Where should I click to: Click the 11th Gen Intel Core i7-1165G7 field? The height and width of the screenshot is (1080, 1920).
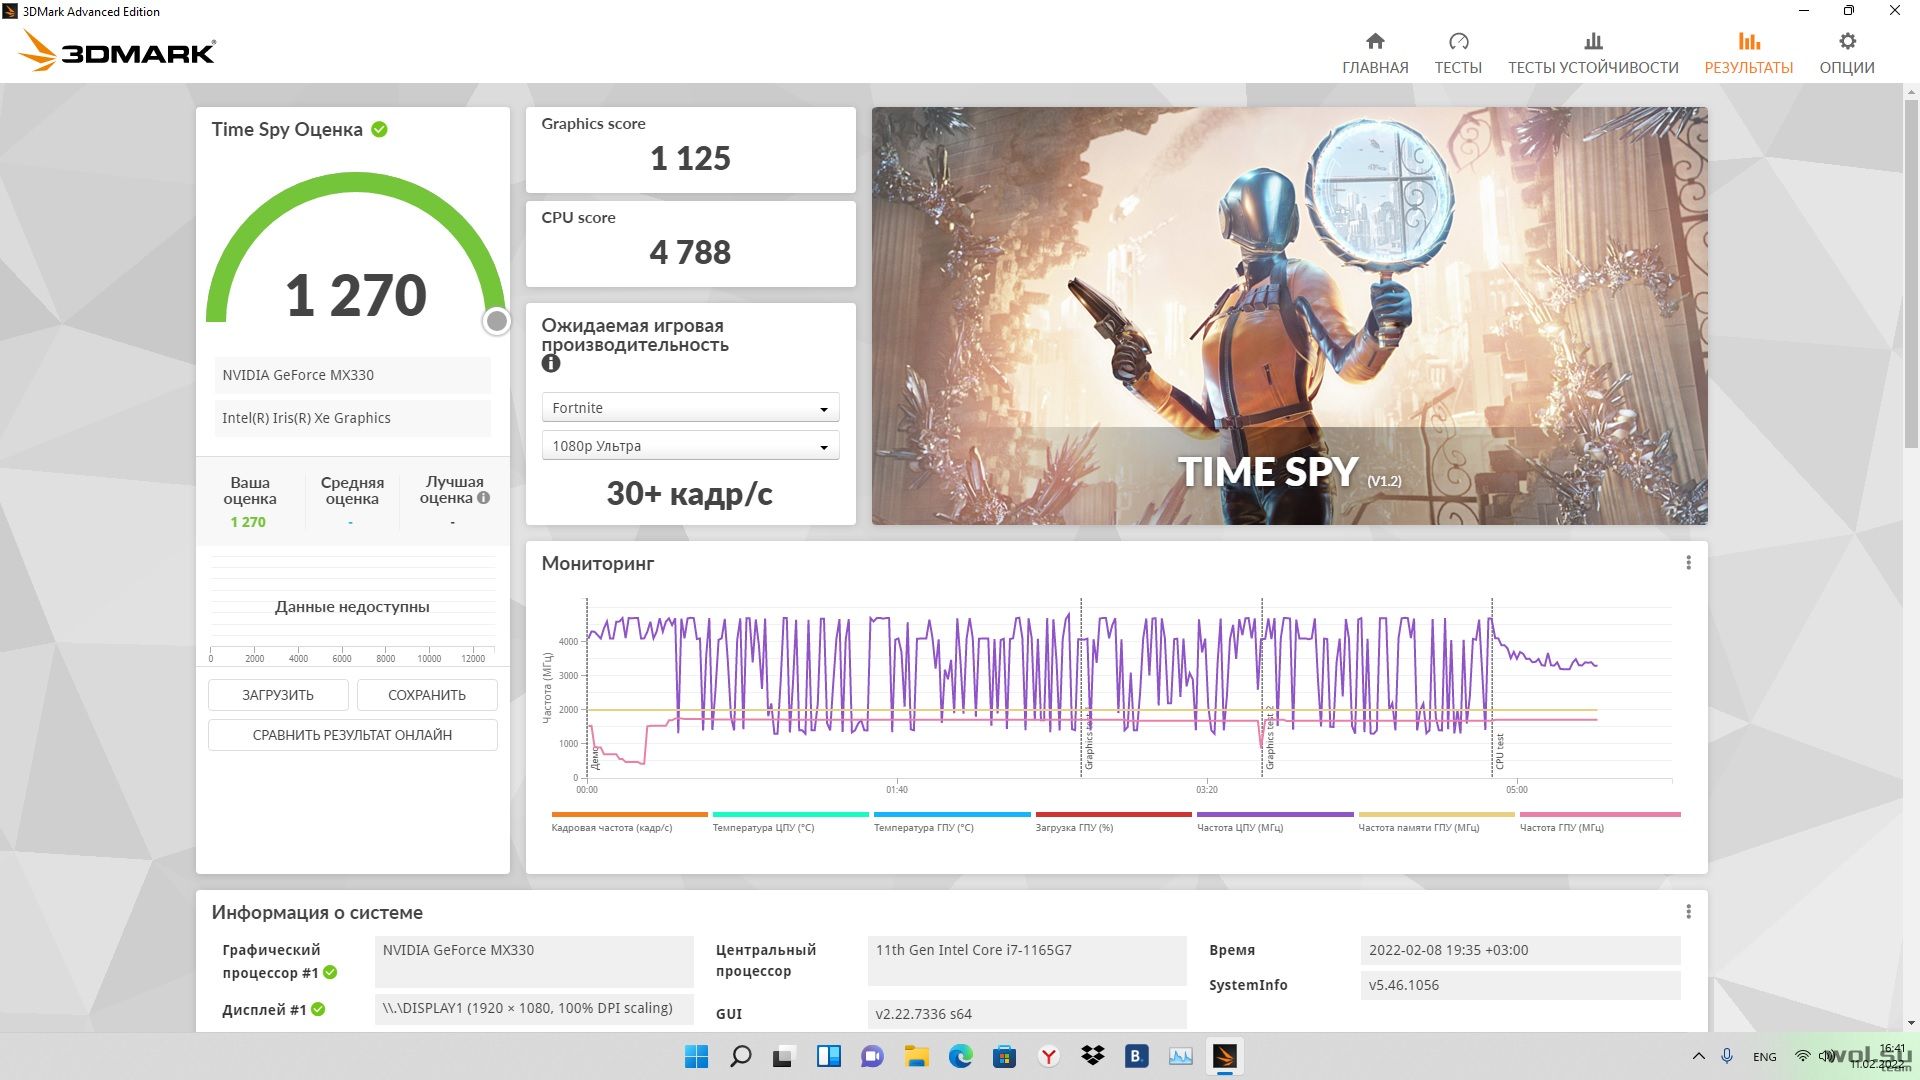pos(1027,960)
